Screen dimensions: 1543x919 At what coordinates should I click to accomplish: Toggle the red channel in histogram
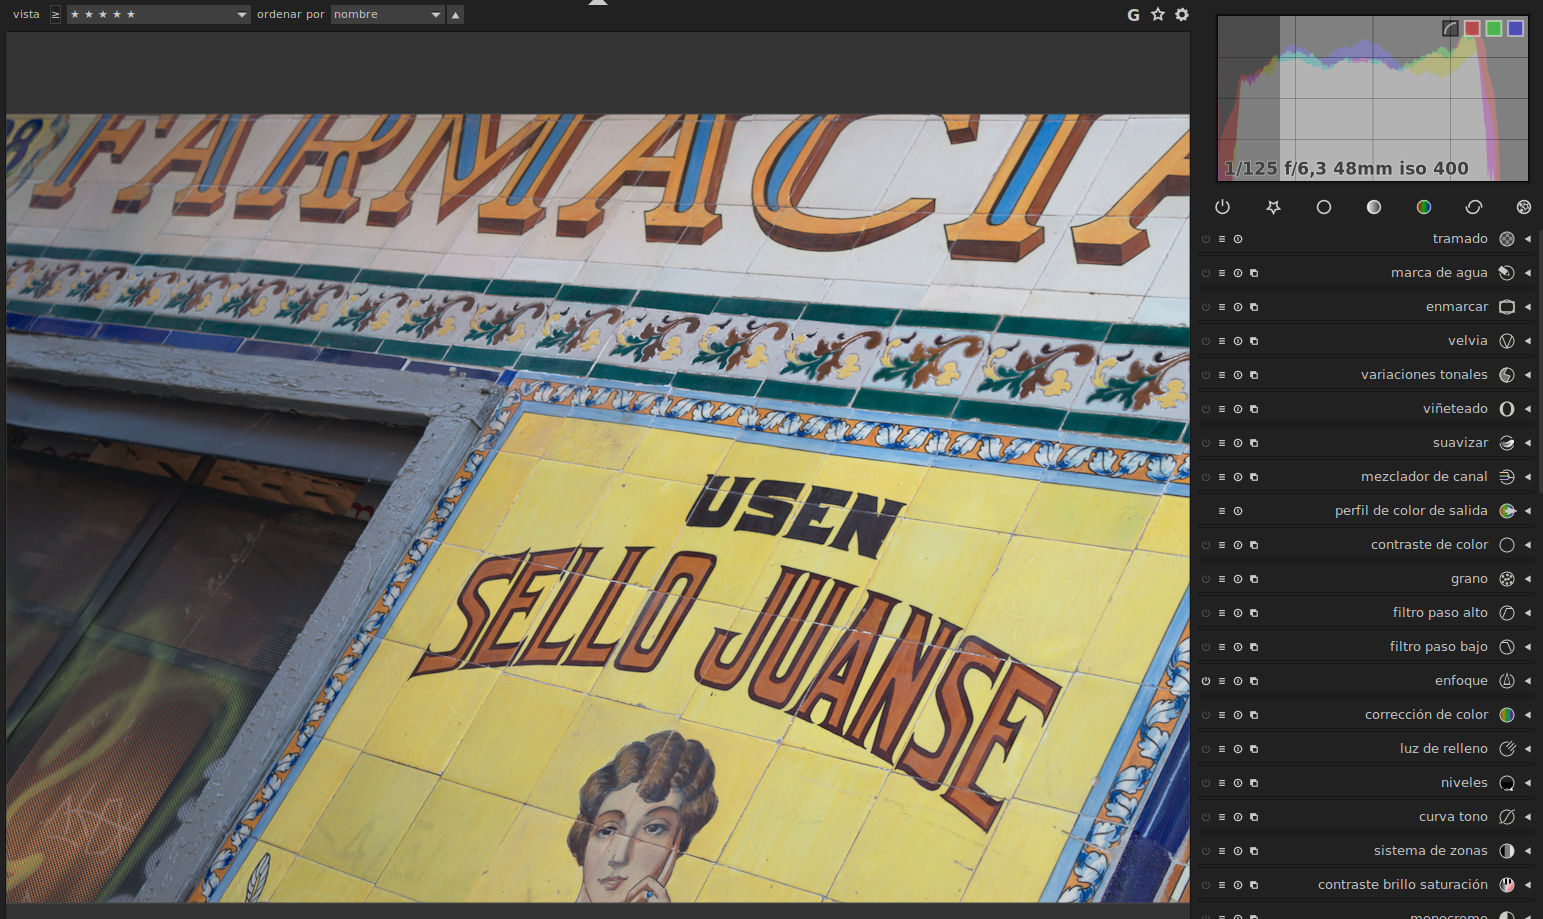[1472, 28]
